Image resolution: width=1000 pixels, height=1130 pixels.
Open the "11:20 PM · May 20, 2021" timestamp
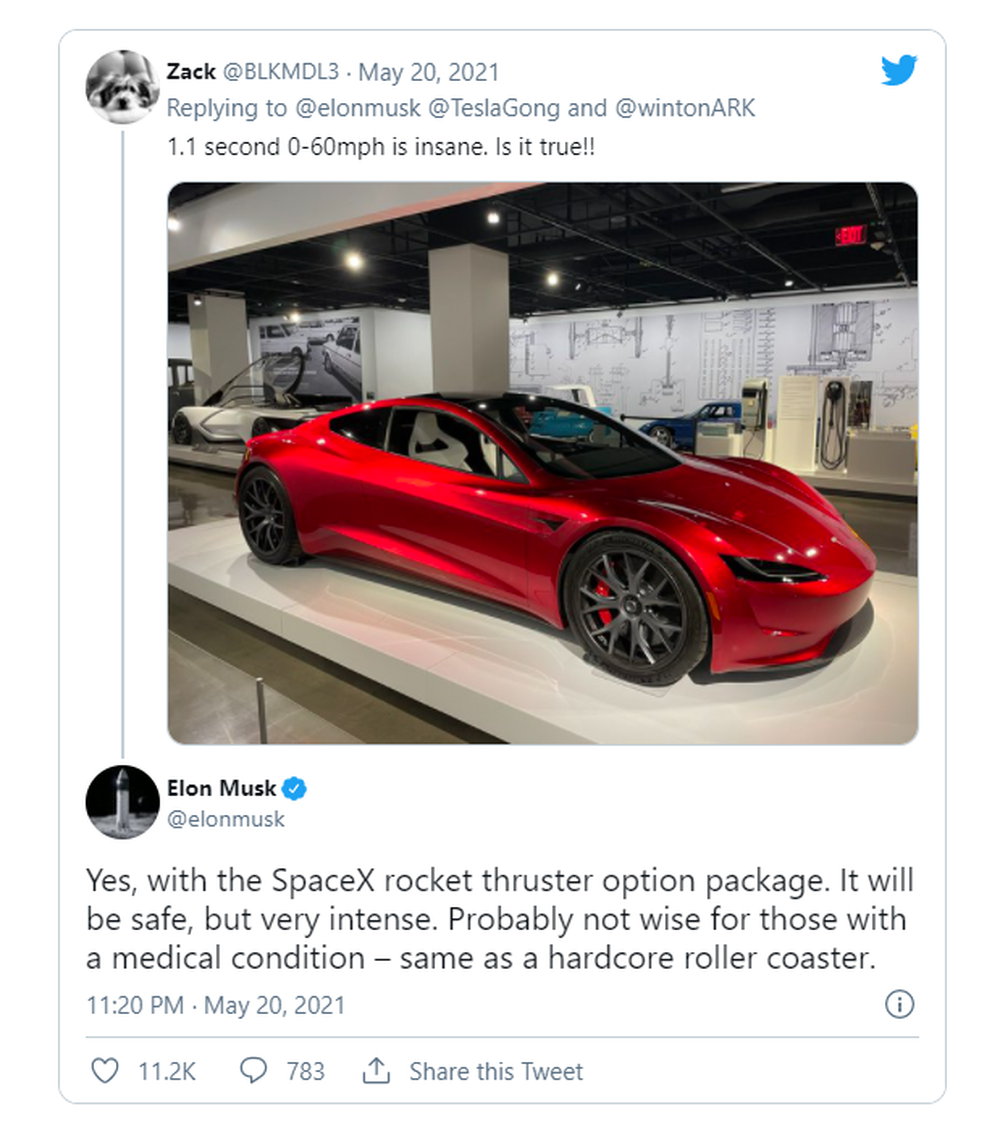[x=216, y=1005]
